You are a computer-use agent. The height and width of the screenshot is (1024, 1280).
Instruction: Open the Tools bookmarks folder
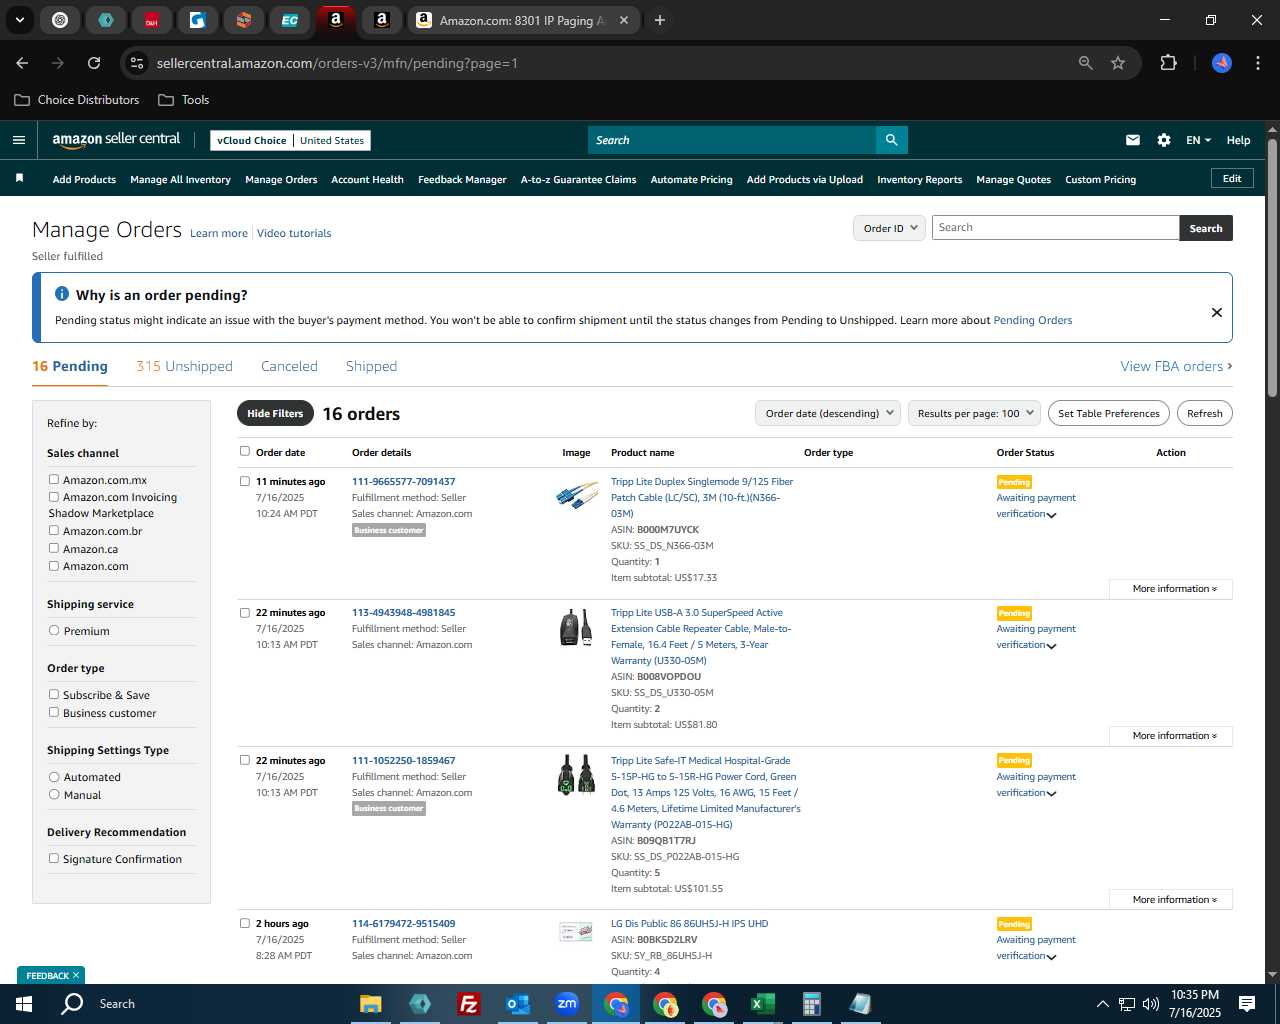pyautogui.click(x=184, y=100)
